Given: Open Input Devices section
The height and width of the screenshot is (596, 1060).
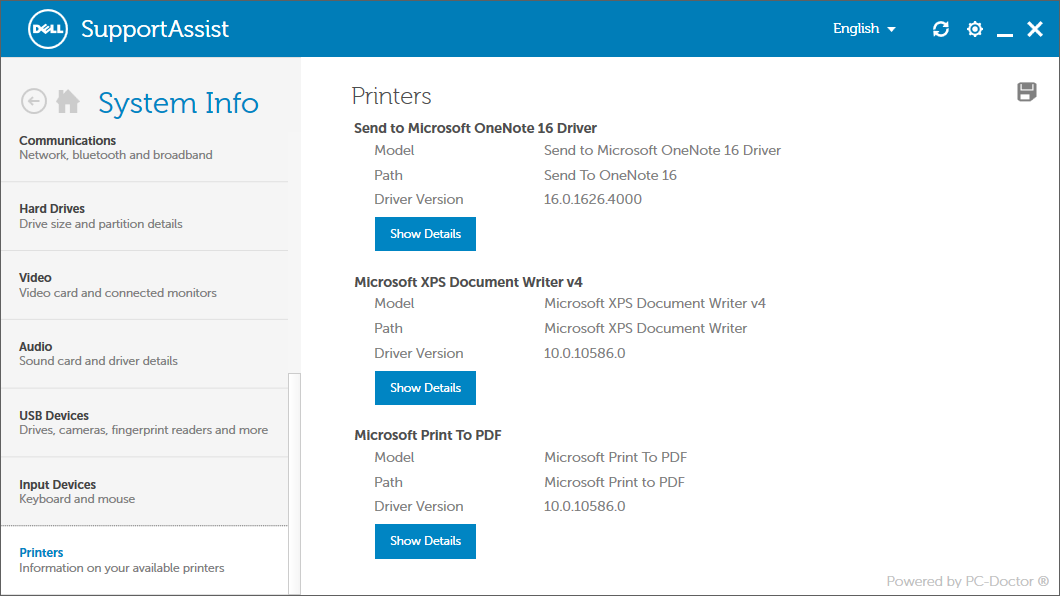Looking at the screenshot, I should point(145,491).
